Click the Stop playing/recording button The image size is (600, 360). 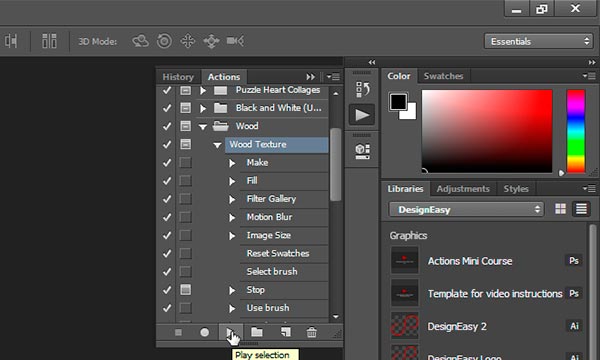point(178,332)
